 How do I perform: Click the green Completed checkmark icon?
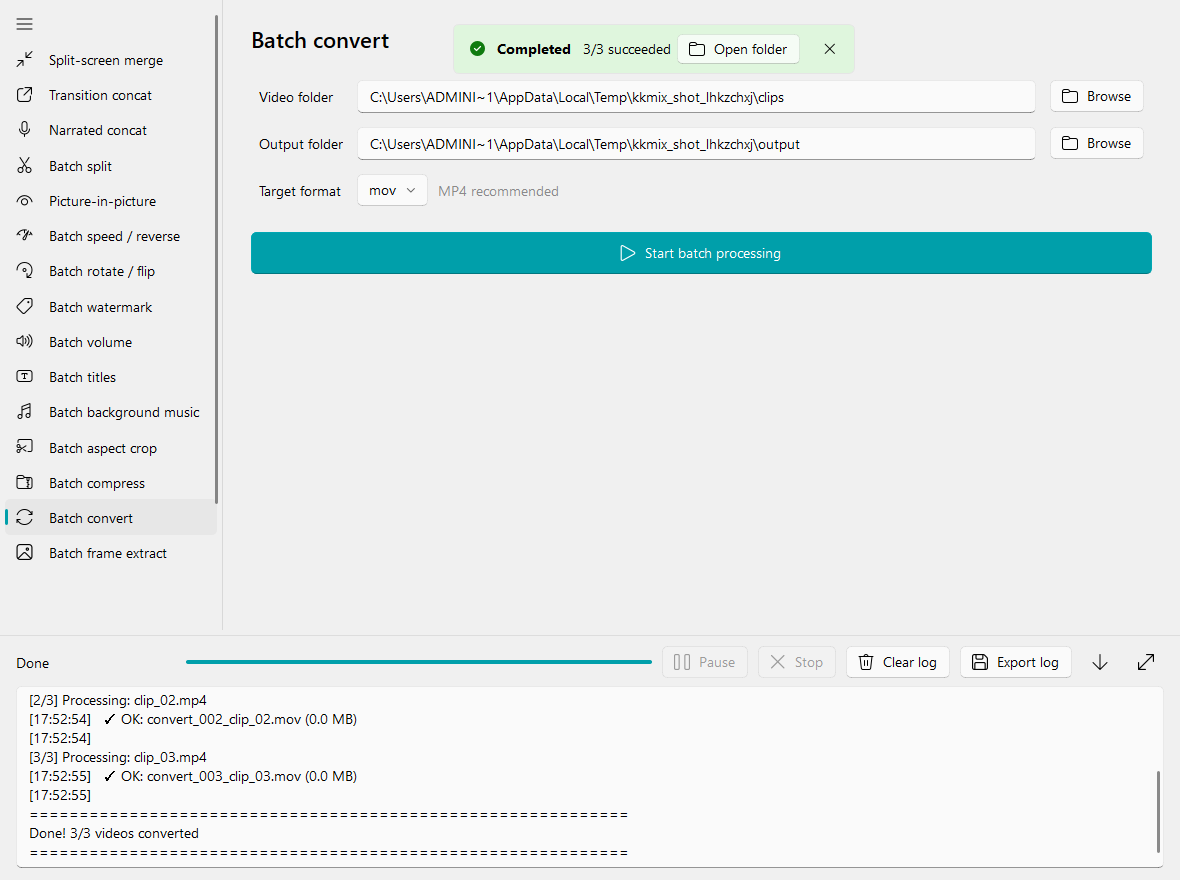477,49
